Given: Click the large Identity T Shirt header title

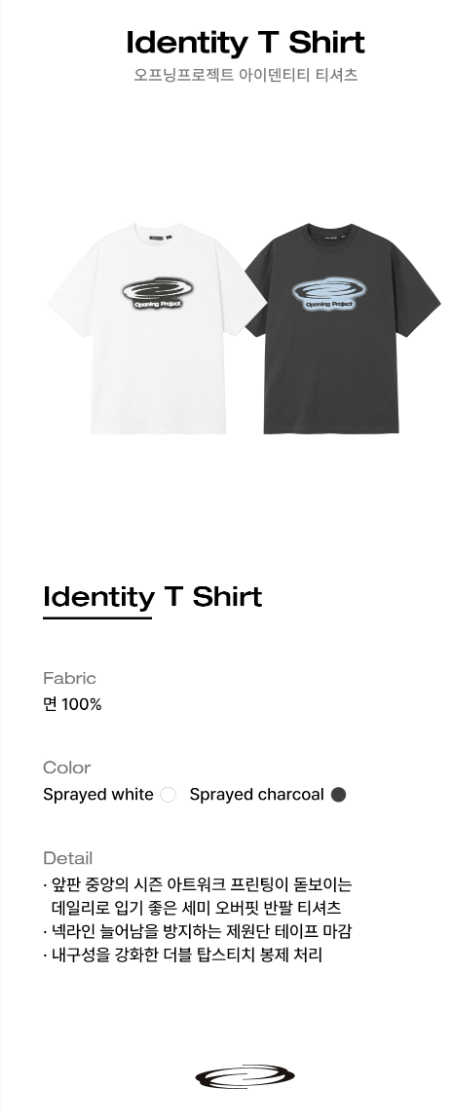Looking at the screenshot, I should click(x=245, y=43).
